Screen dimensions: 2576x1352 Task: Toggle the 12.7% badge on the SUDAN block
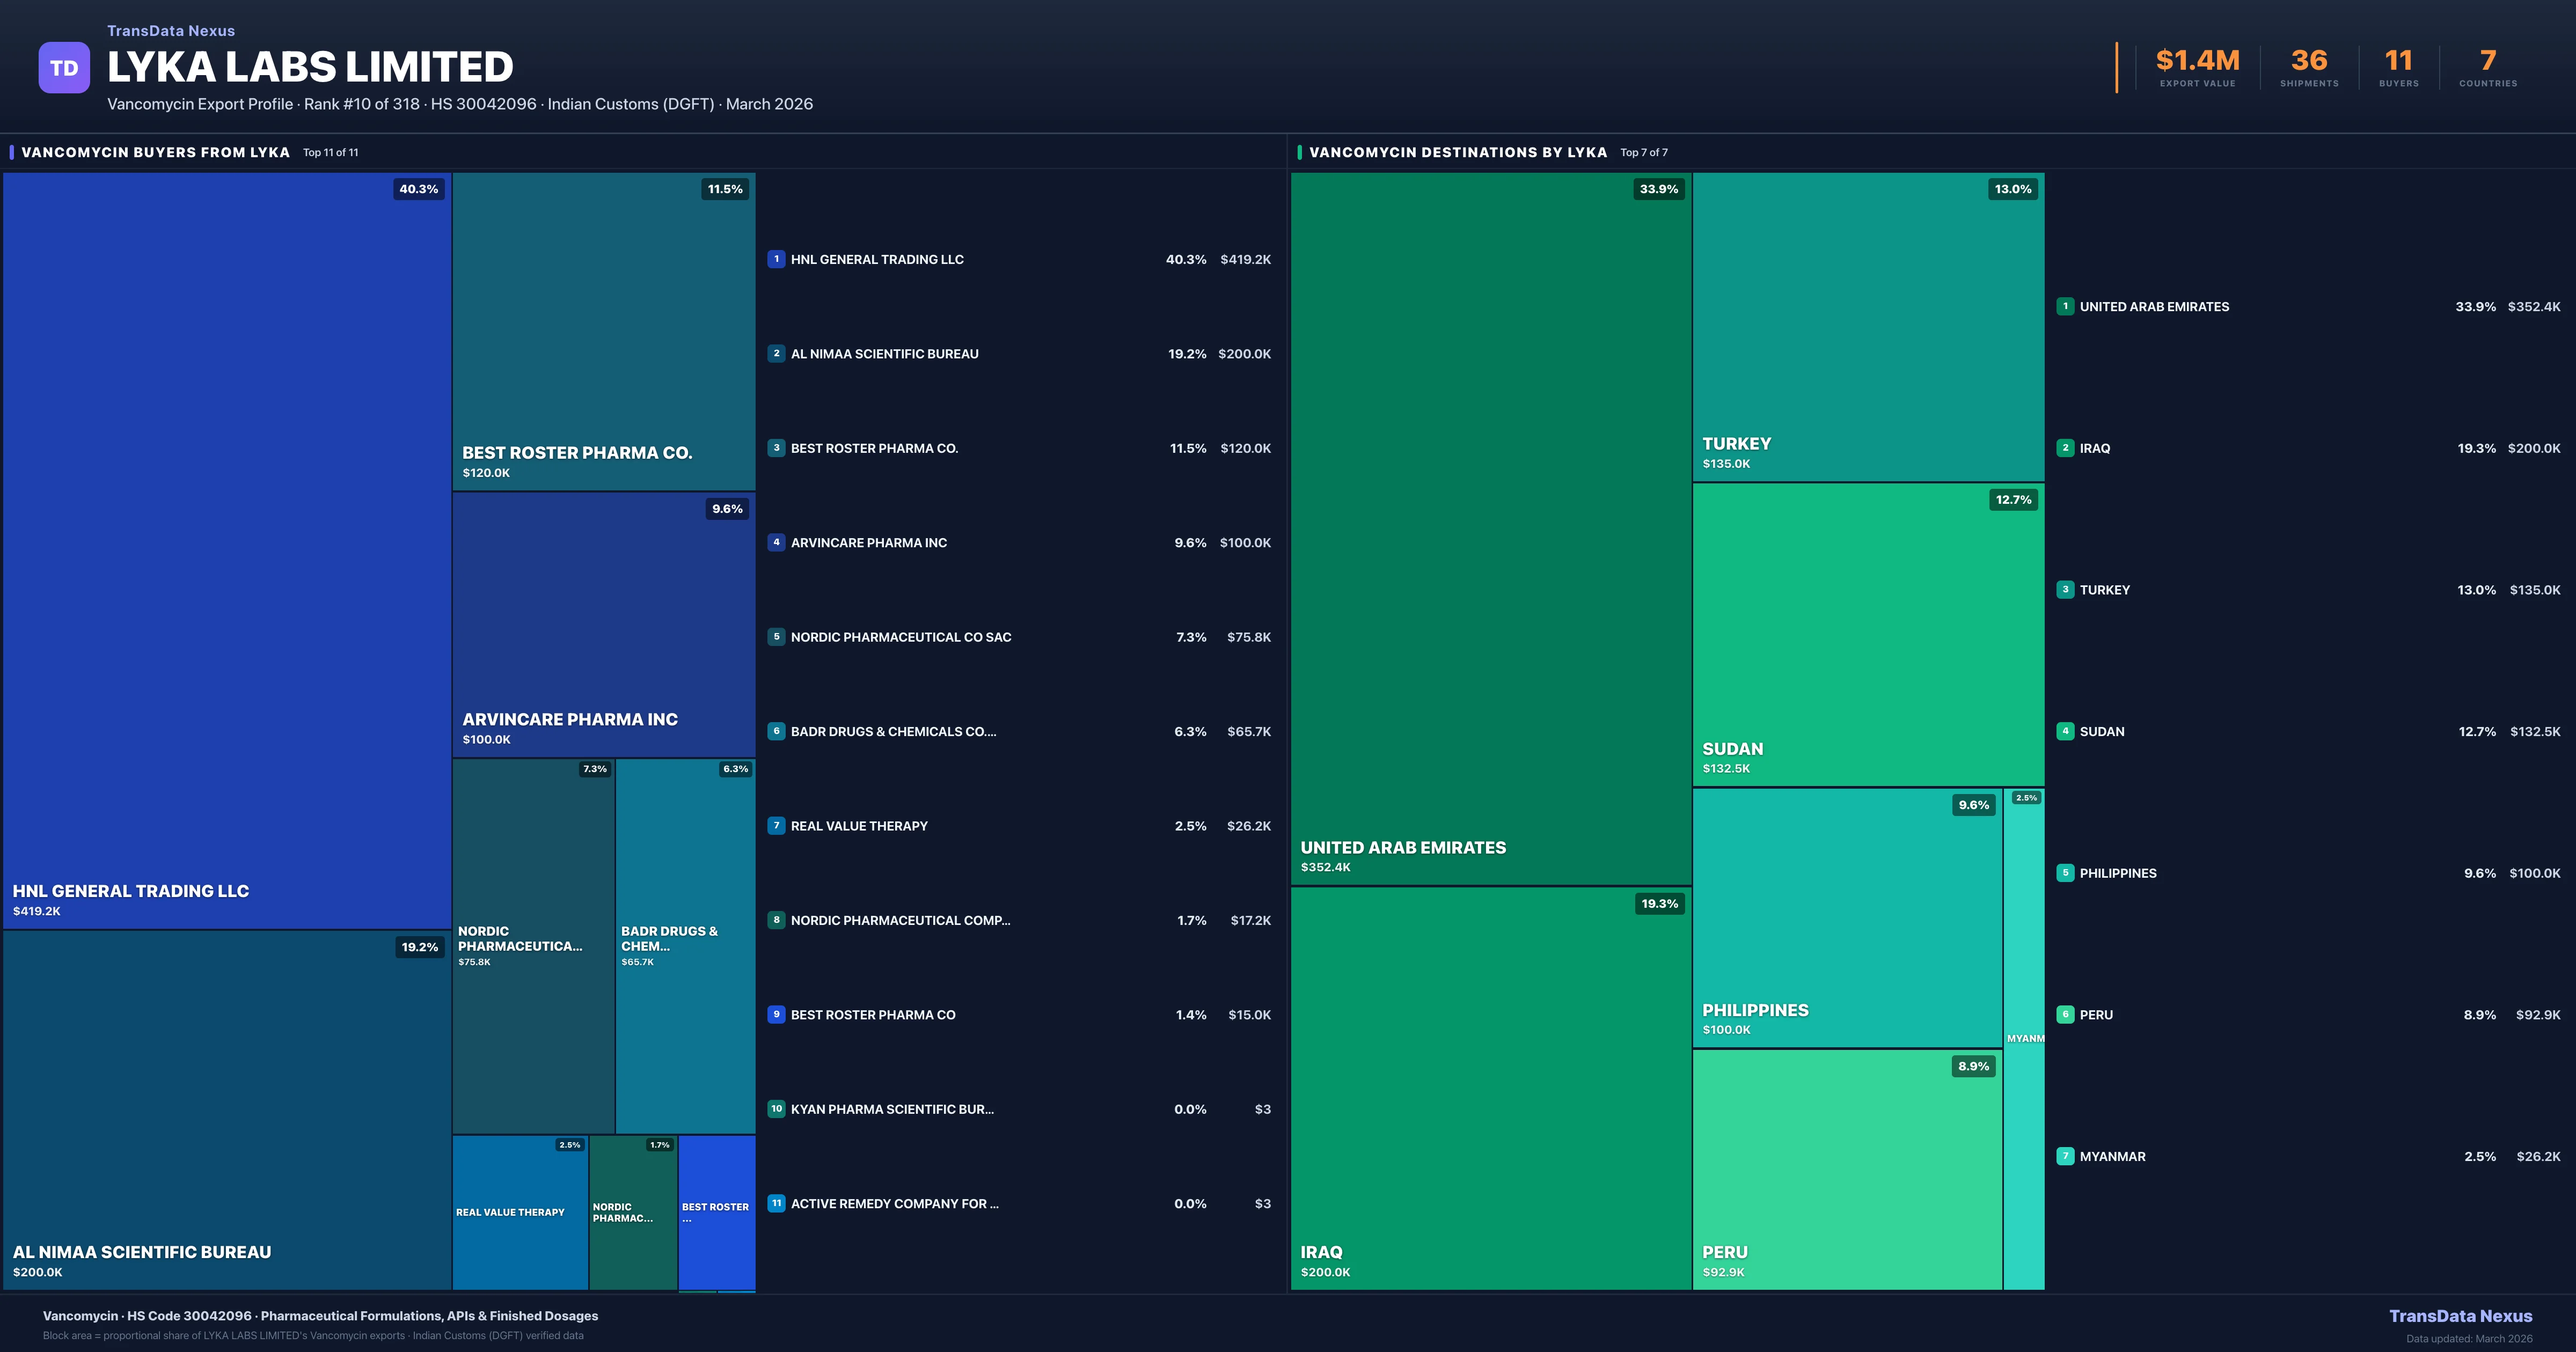(x=2013, y=500)
